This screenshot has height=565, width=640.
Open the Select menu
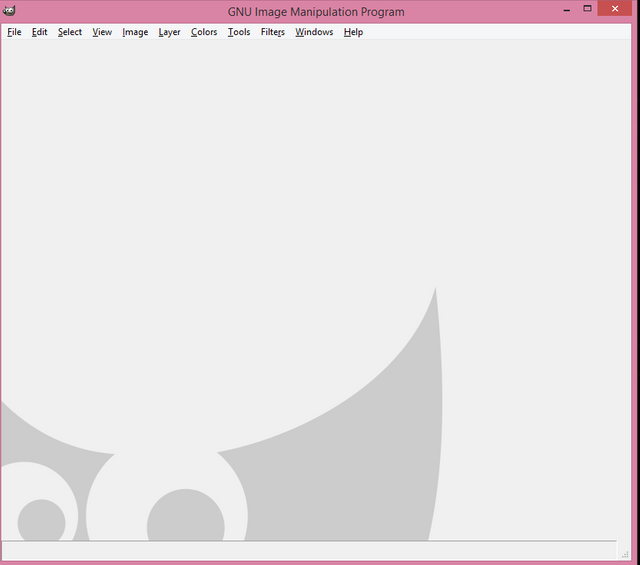click(70, 32)
